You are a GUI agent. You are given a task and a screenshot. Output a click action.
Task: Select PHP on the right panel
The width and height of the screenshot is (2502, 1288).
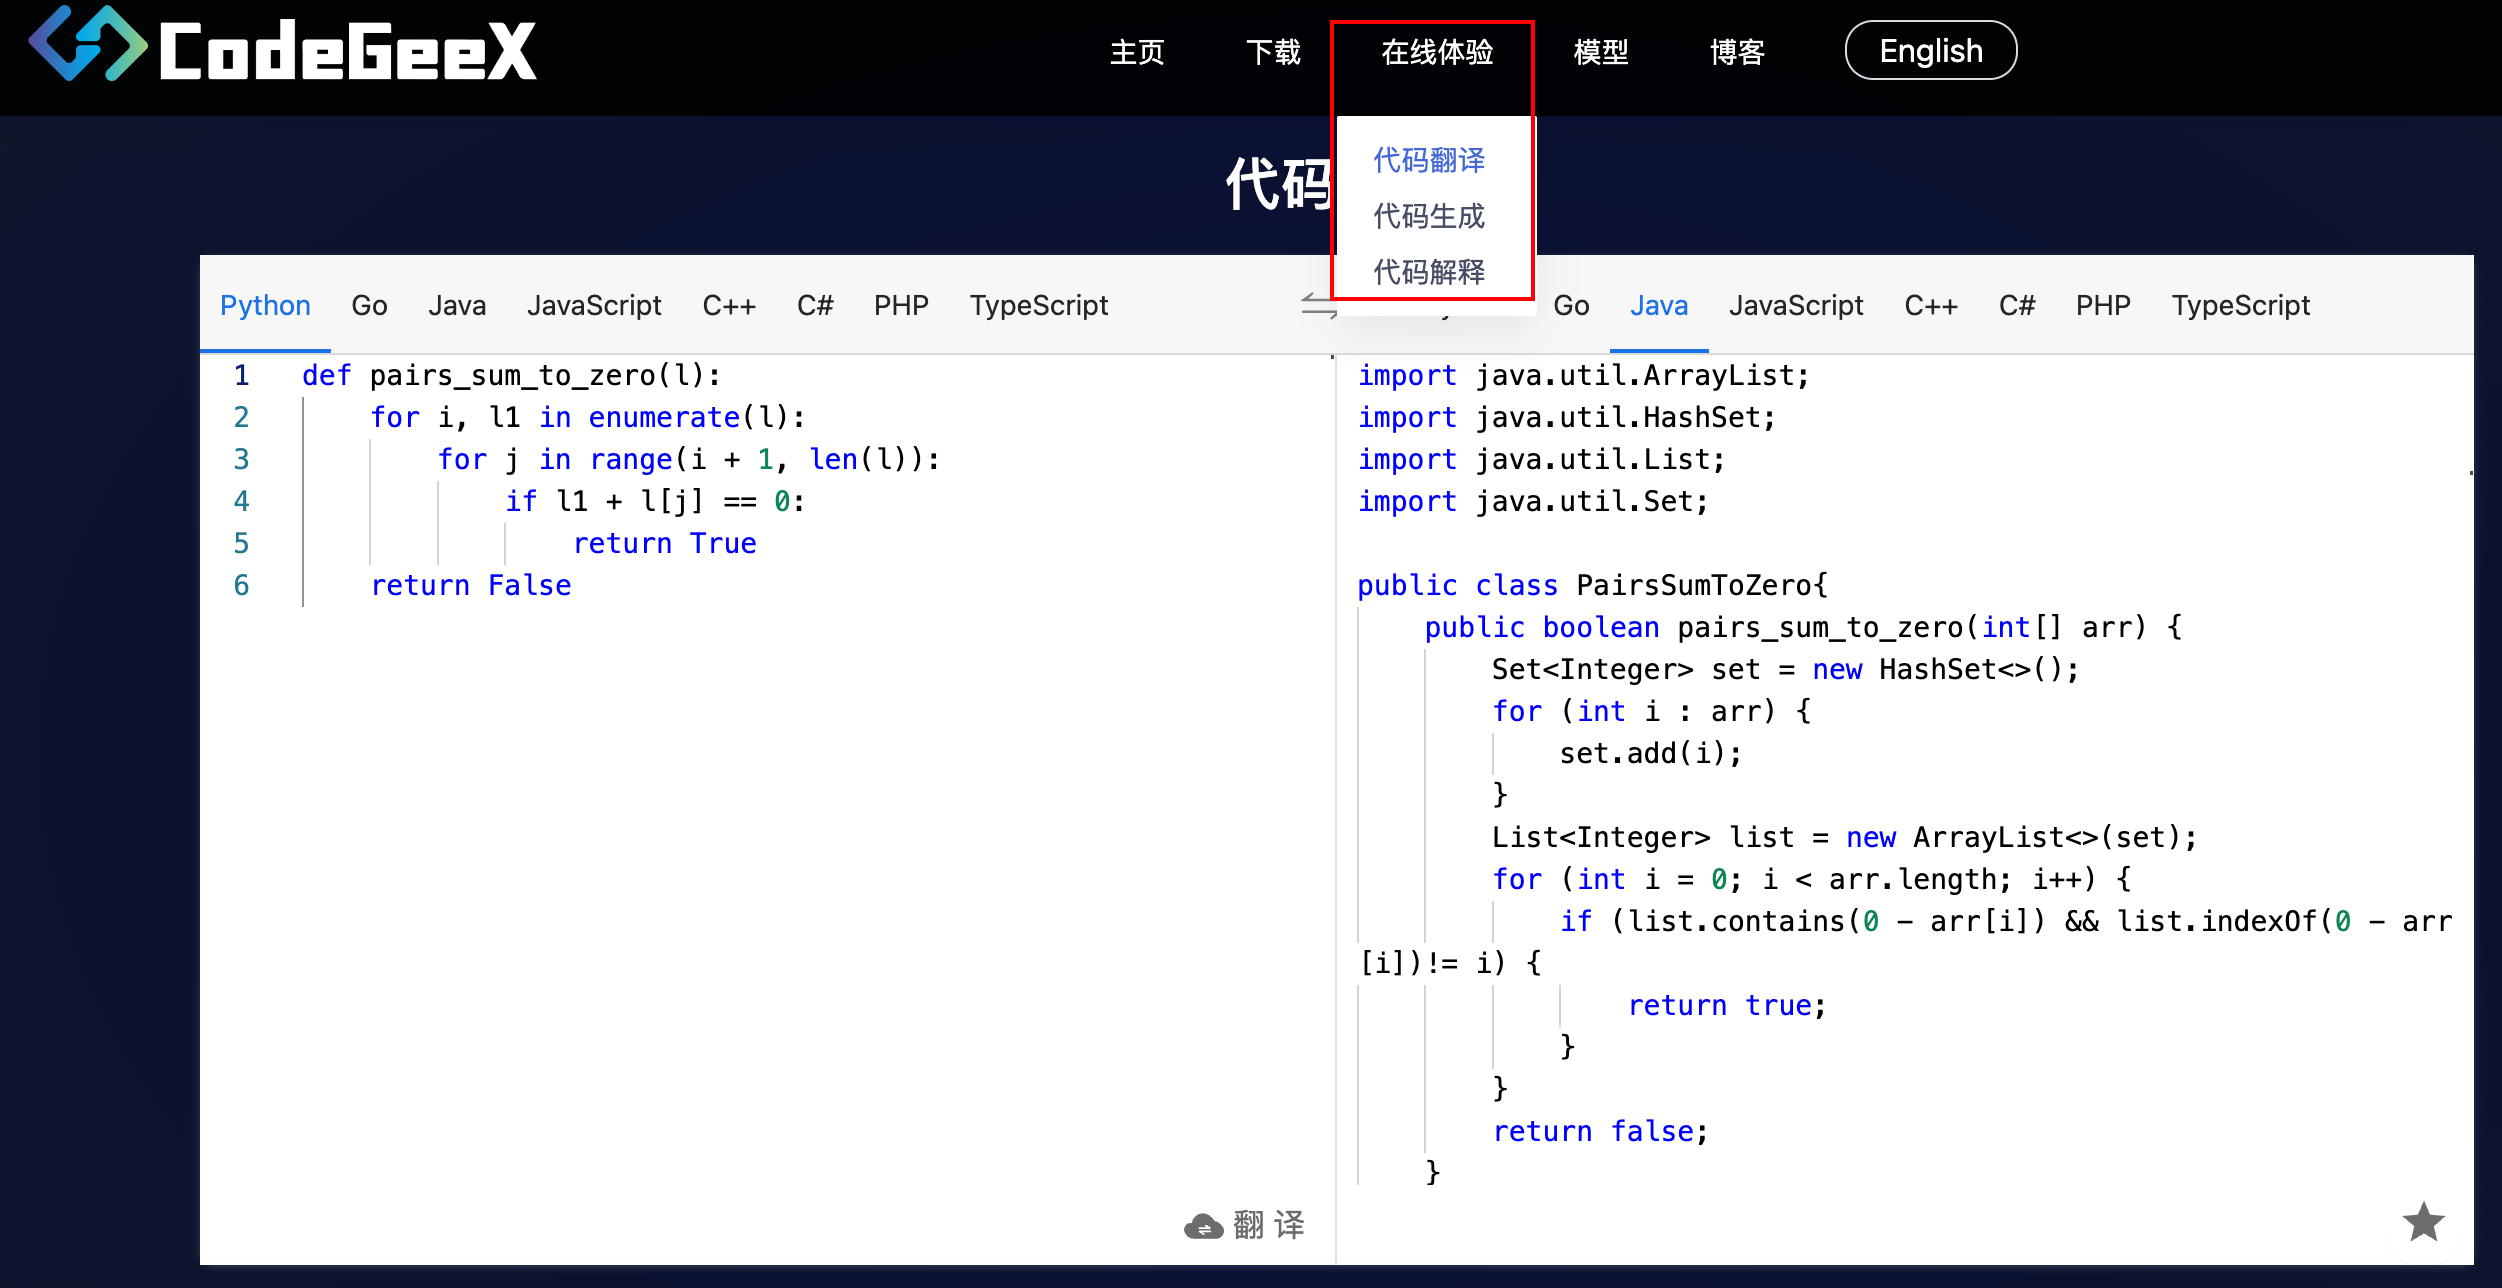point(2103,306)
